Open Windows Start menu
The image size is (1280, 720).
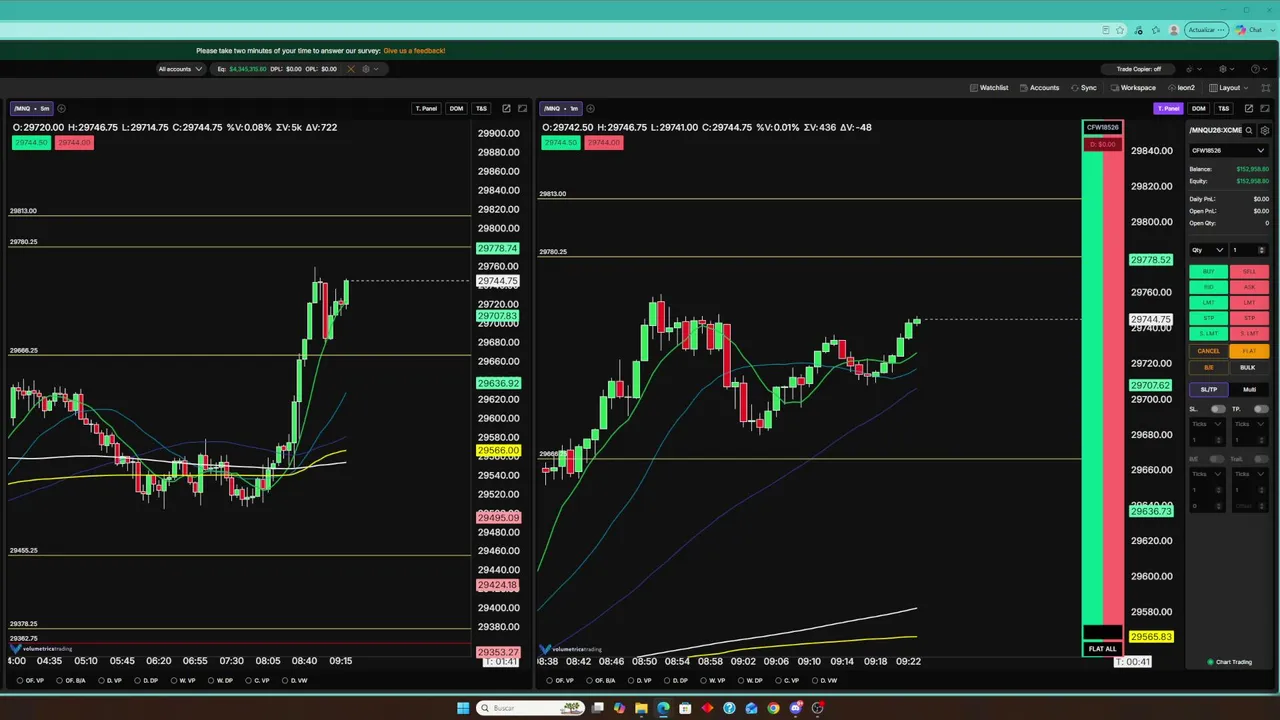point(463,708)
